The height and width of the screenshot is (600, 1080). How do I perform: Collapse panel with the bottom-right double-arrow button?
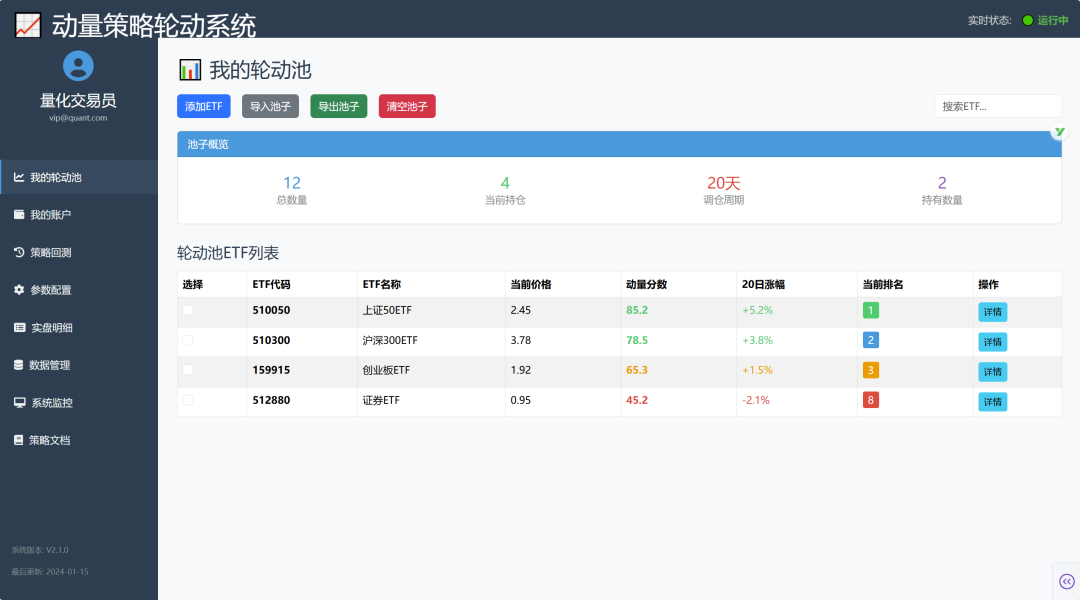coord(1067,581)
